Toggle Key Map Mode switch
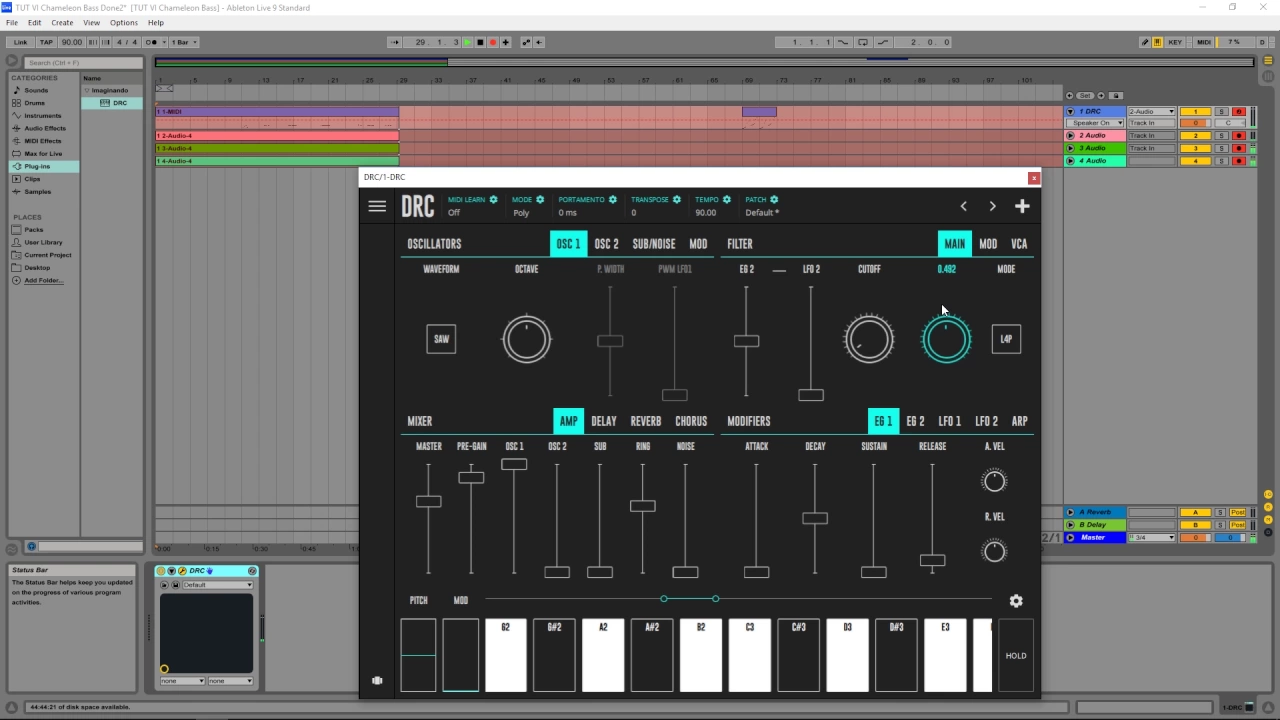Viewport: 1280px width, 720px height. [x=1175, y=42]
